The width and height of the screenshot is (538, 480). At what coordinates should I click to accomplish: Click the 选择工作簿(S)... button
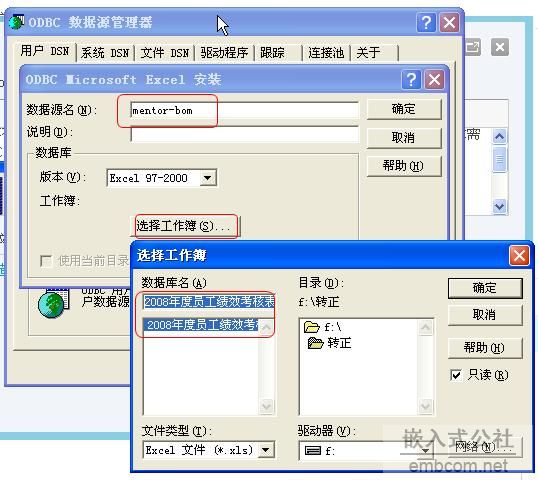click(185, 226)
